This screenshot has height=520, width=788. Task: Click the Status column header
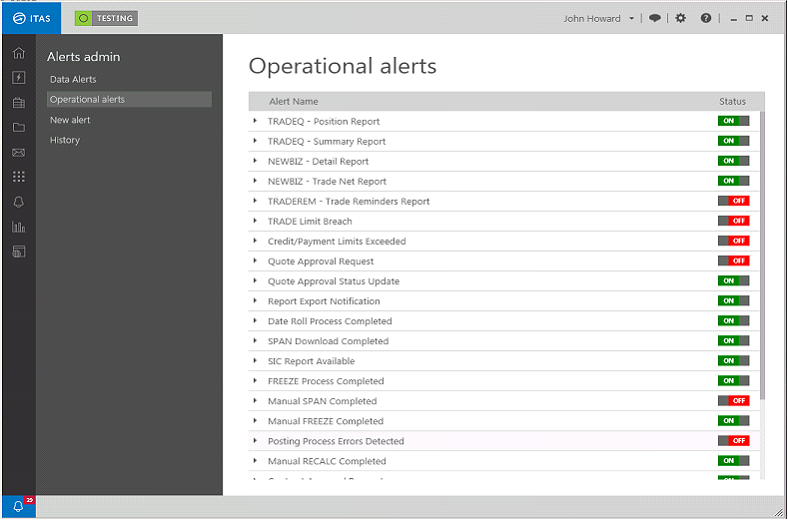pos(732,101)
